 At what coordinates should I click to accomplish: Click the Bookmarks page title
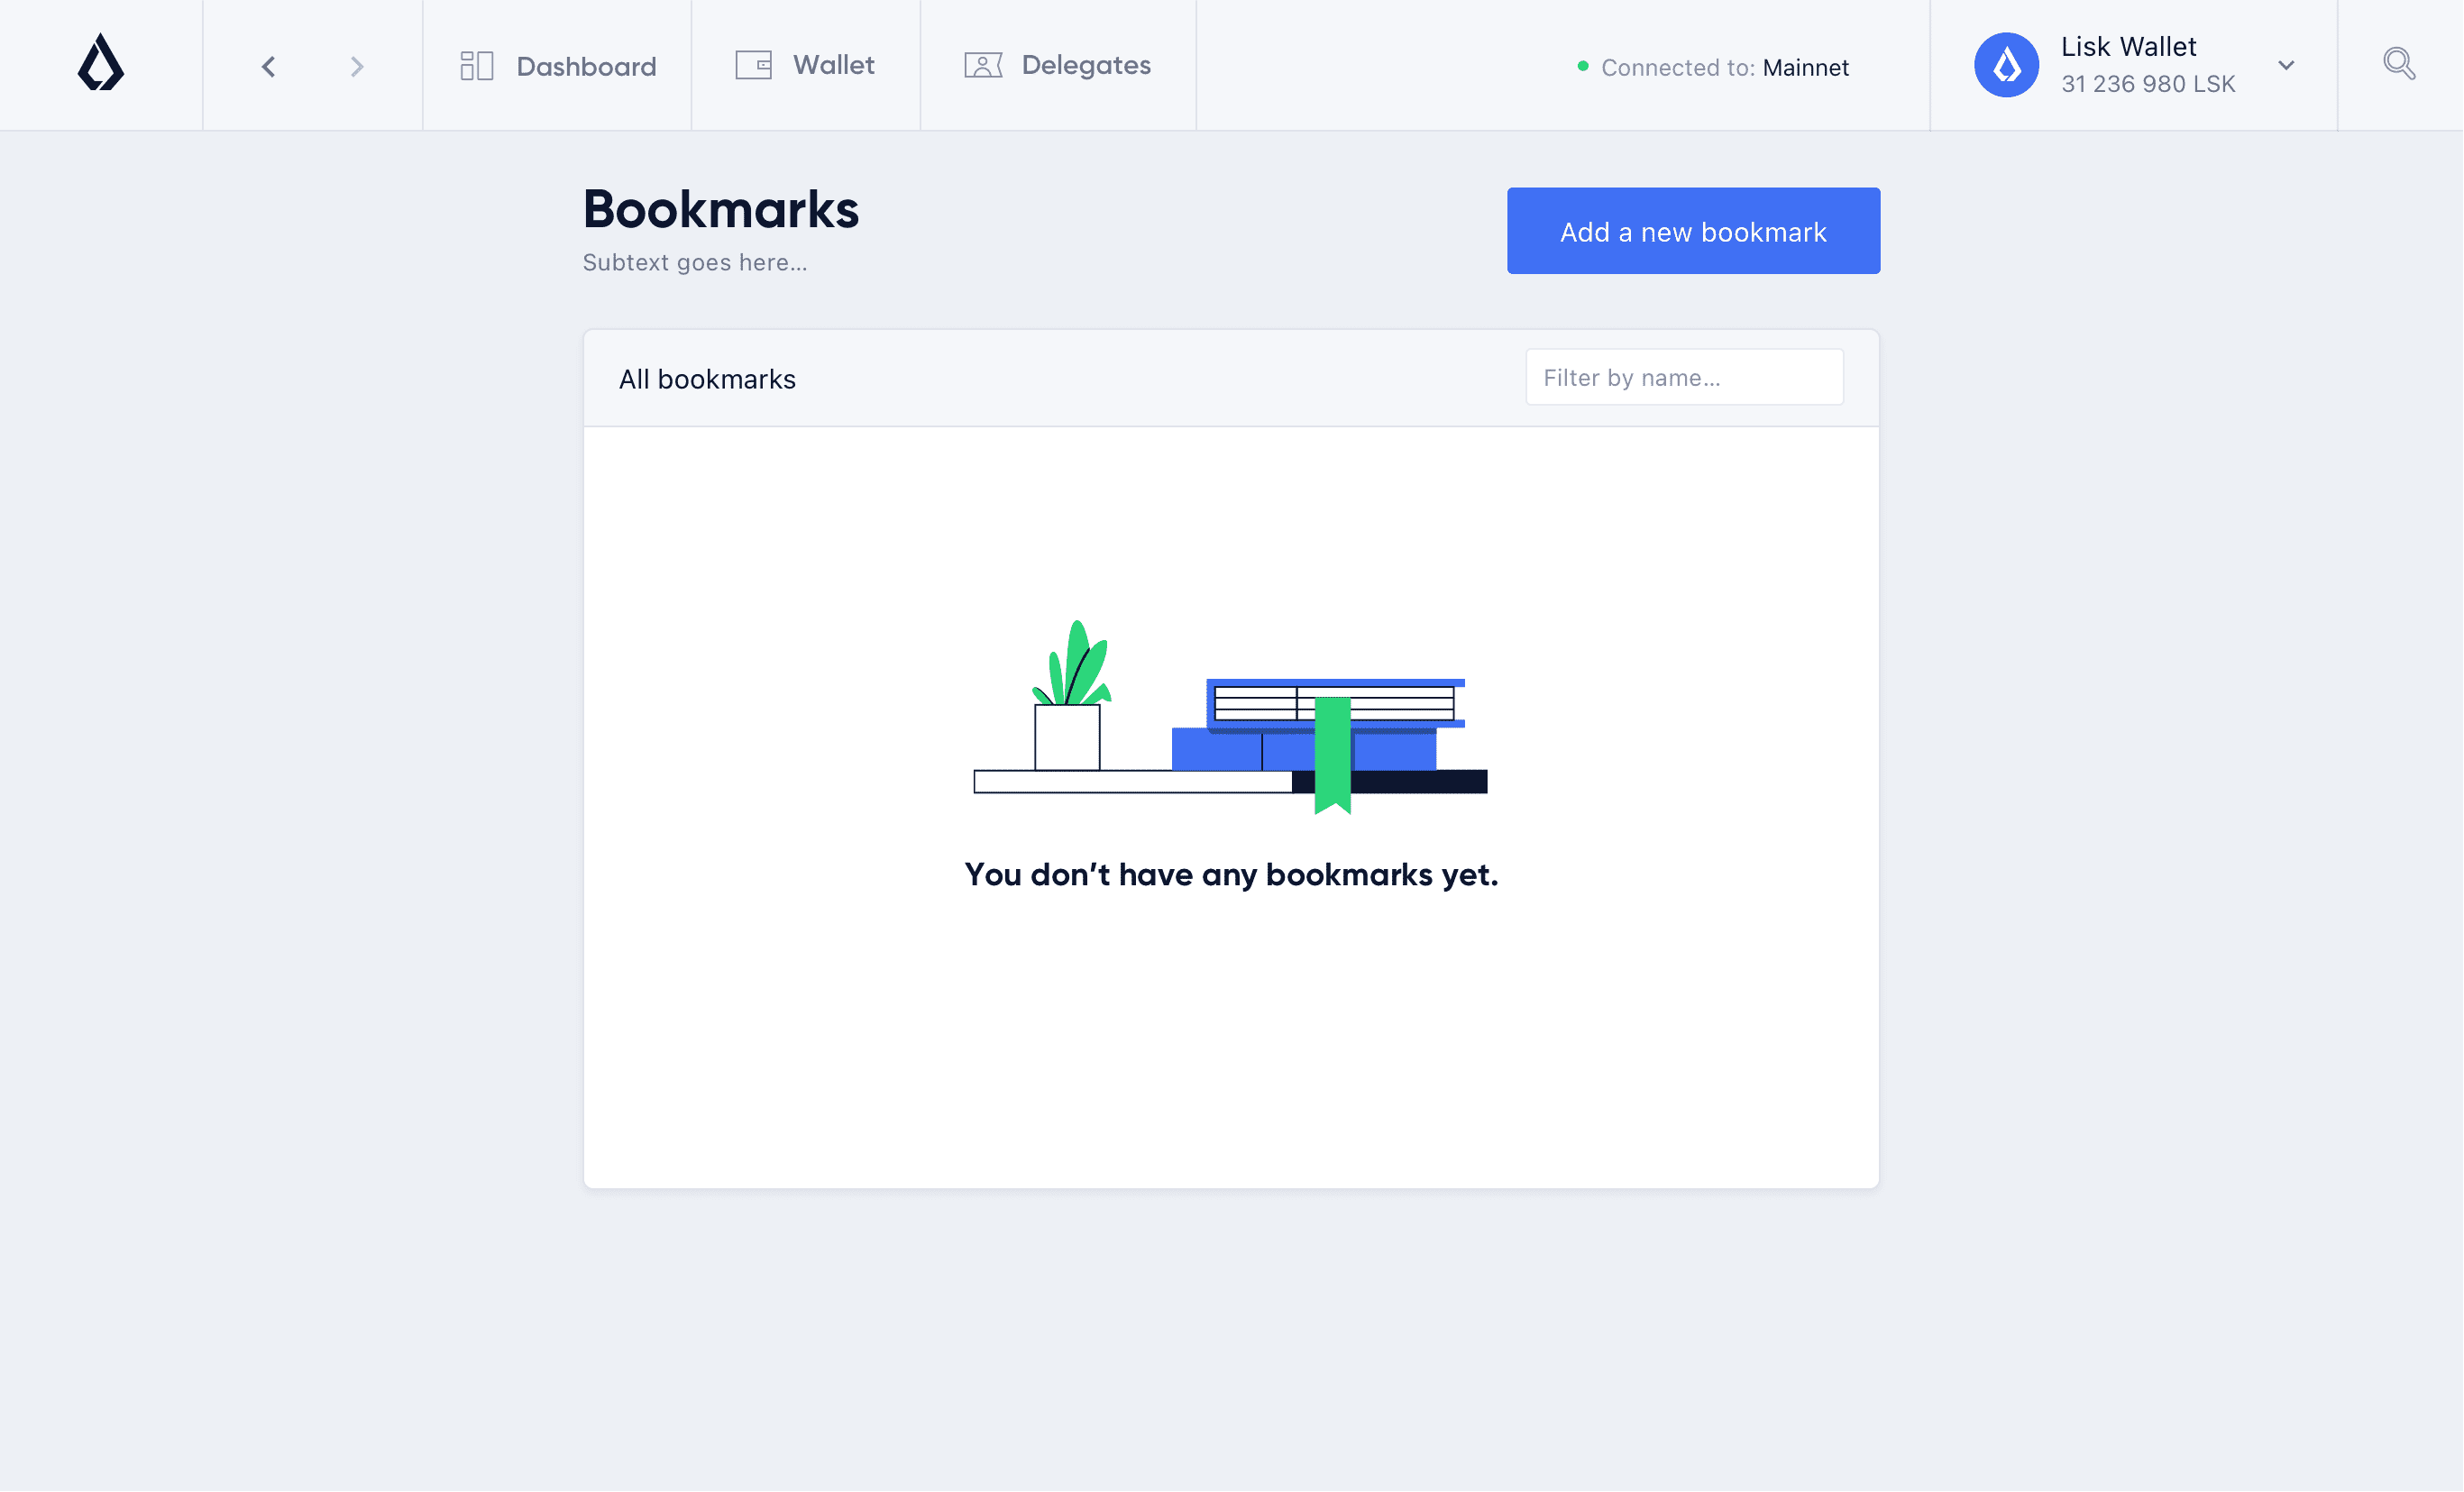[721, 208]
